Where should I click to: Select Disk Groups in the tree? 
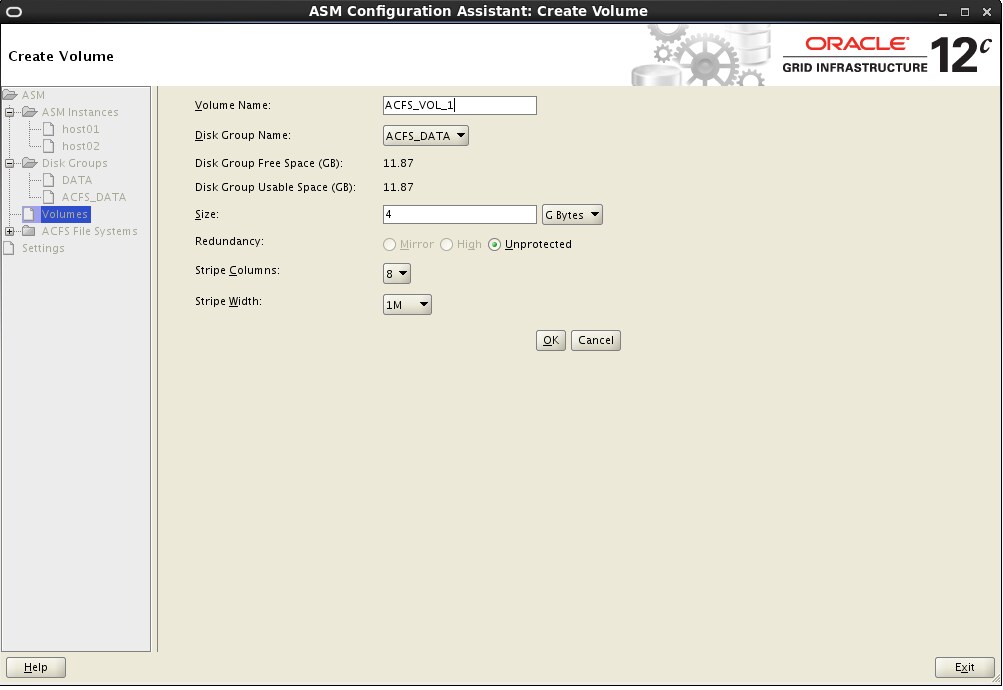[x=74, y=163]
